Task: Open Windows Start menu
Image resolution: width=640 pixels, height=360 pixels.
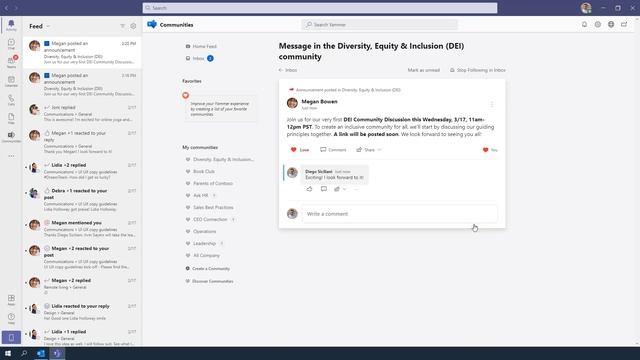Action: pos(8,353)
